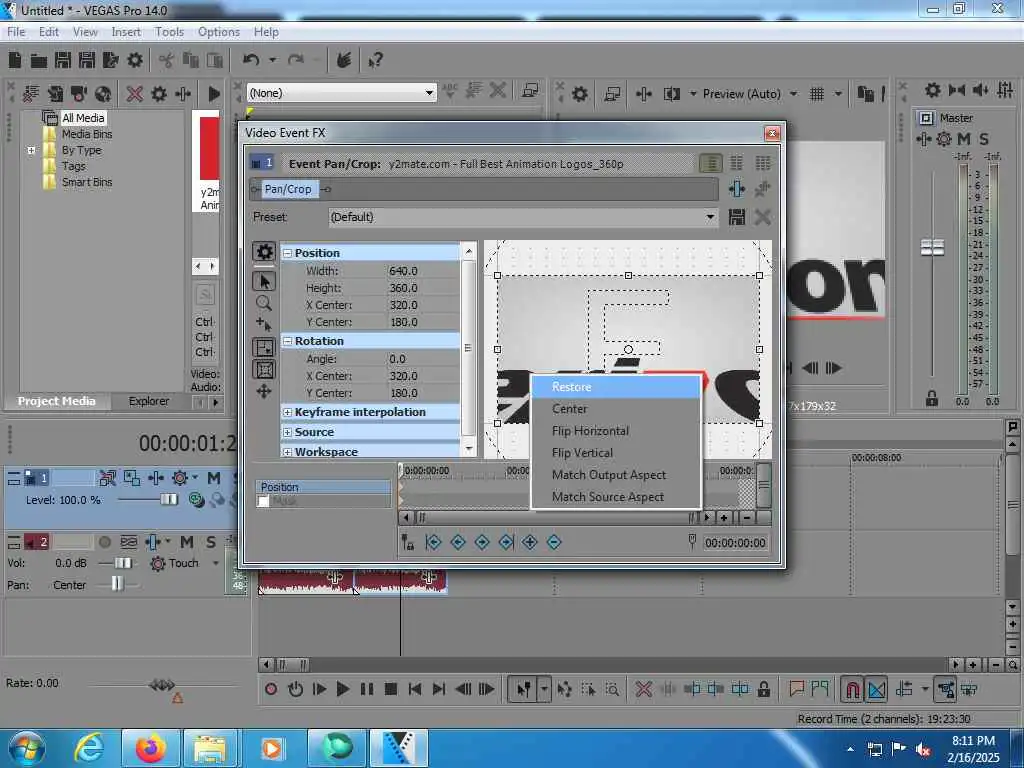Switch to the Explorer tab
Image resolution: width=1024 pixels, height=768 pixels.
pos(148,401)
